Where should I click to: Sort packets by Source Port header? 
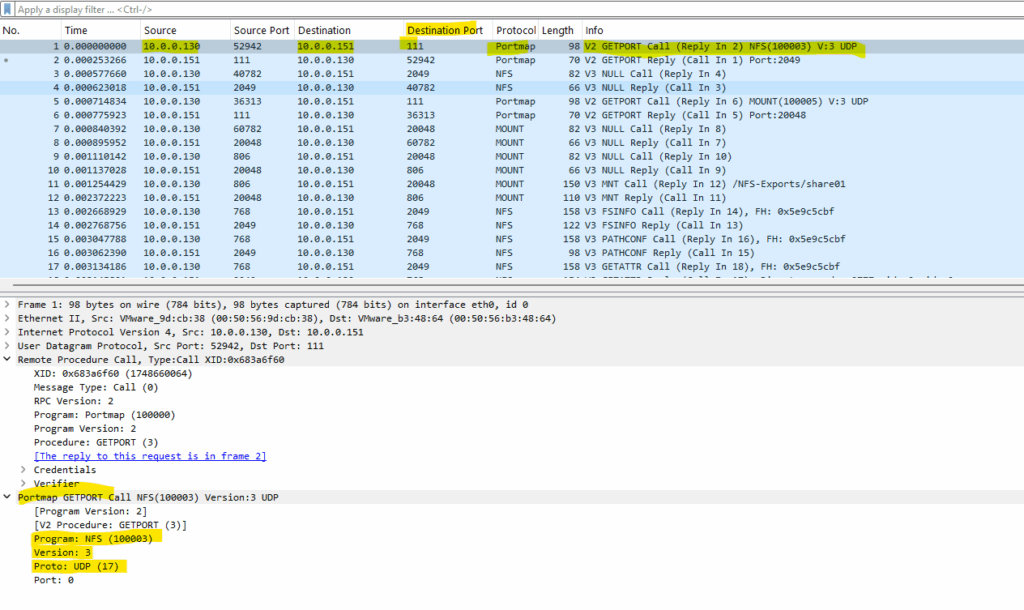[261, 30]
